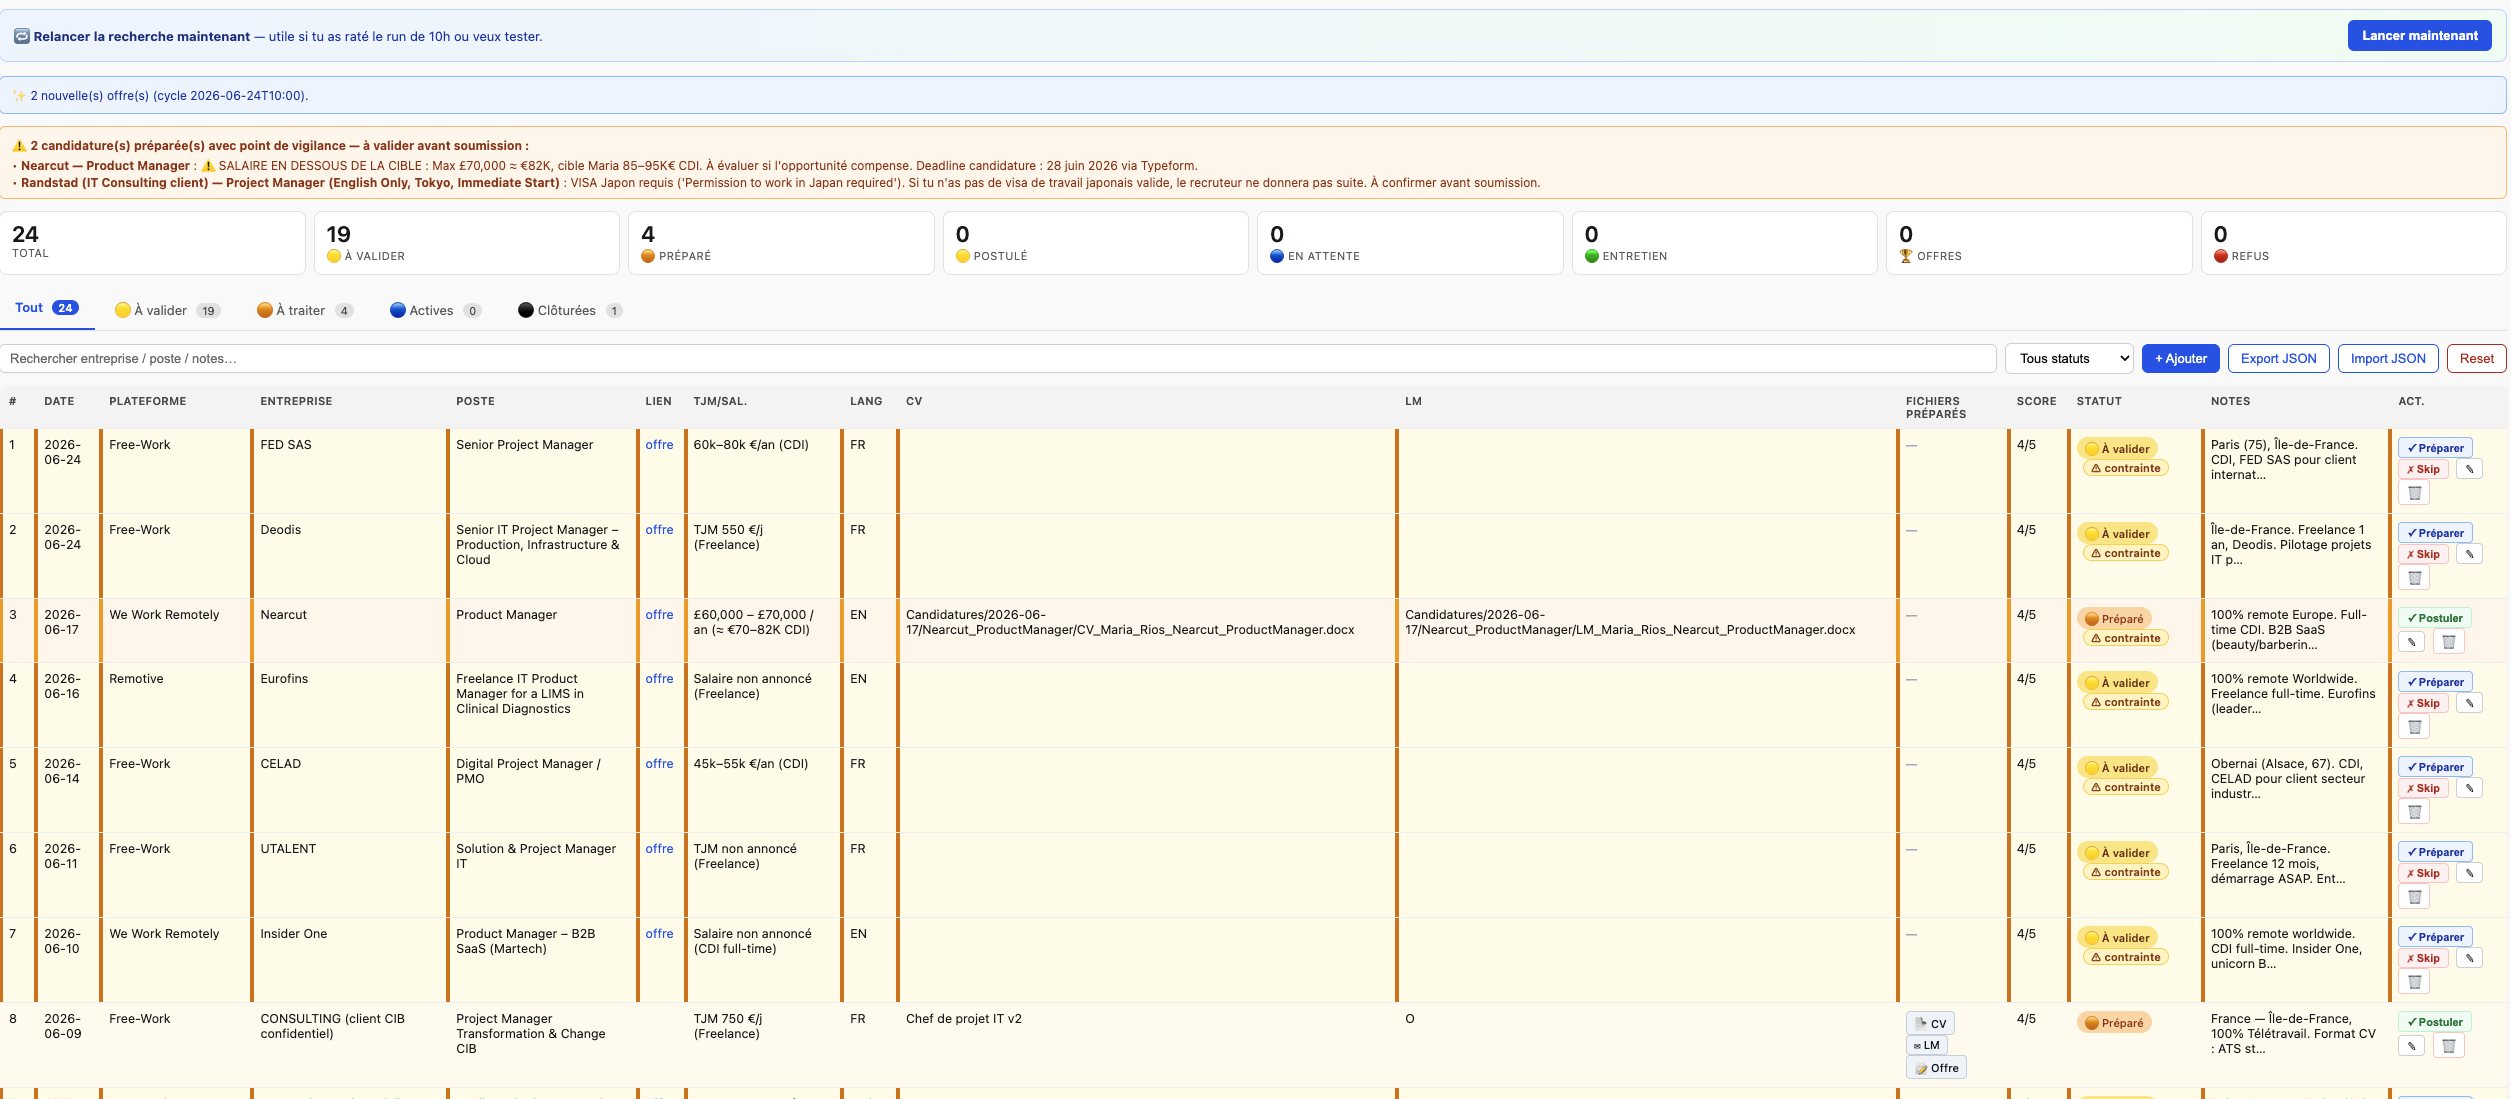This screenshot has width=2511, height=1099.
Task: Open pencil editor for CONSULTING CIB row
Action: [2411, 1046]
